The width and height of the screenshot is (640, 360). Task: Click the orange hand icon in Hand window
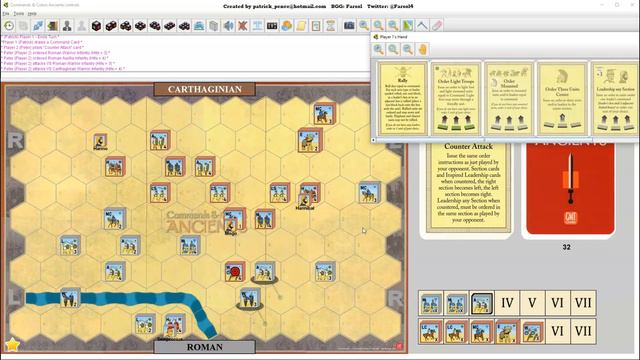coord(422,49)
